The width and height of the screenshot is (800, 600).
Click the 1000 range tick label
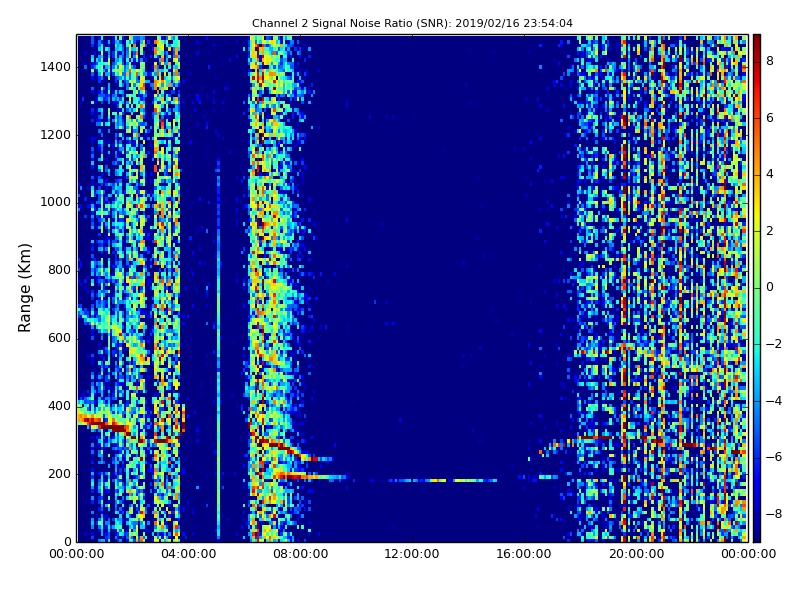coord(56,202)
